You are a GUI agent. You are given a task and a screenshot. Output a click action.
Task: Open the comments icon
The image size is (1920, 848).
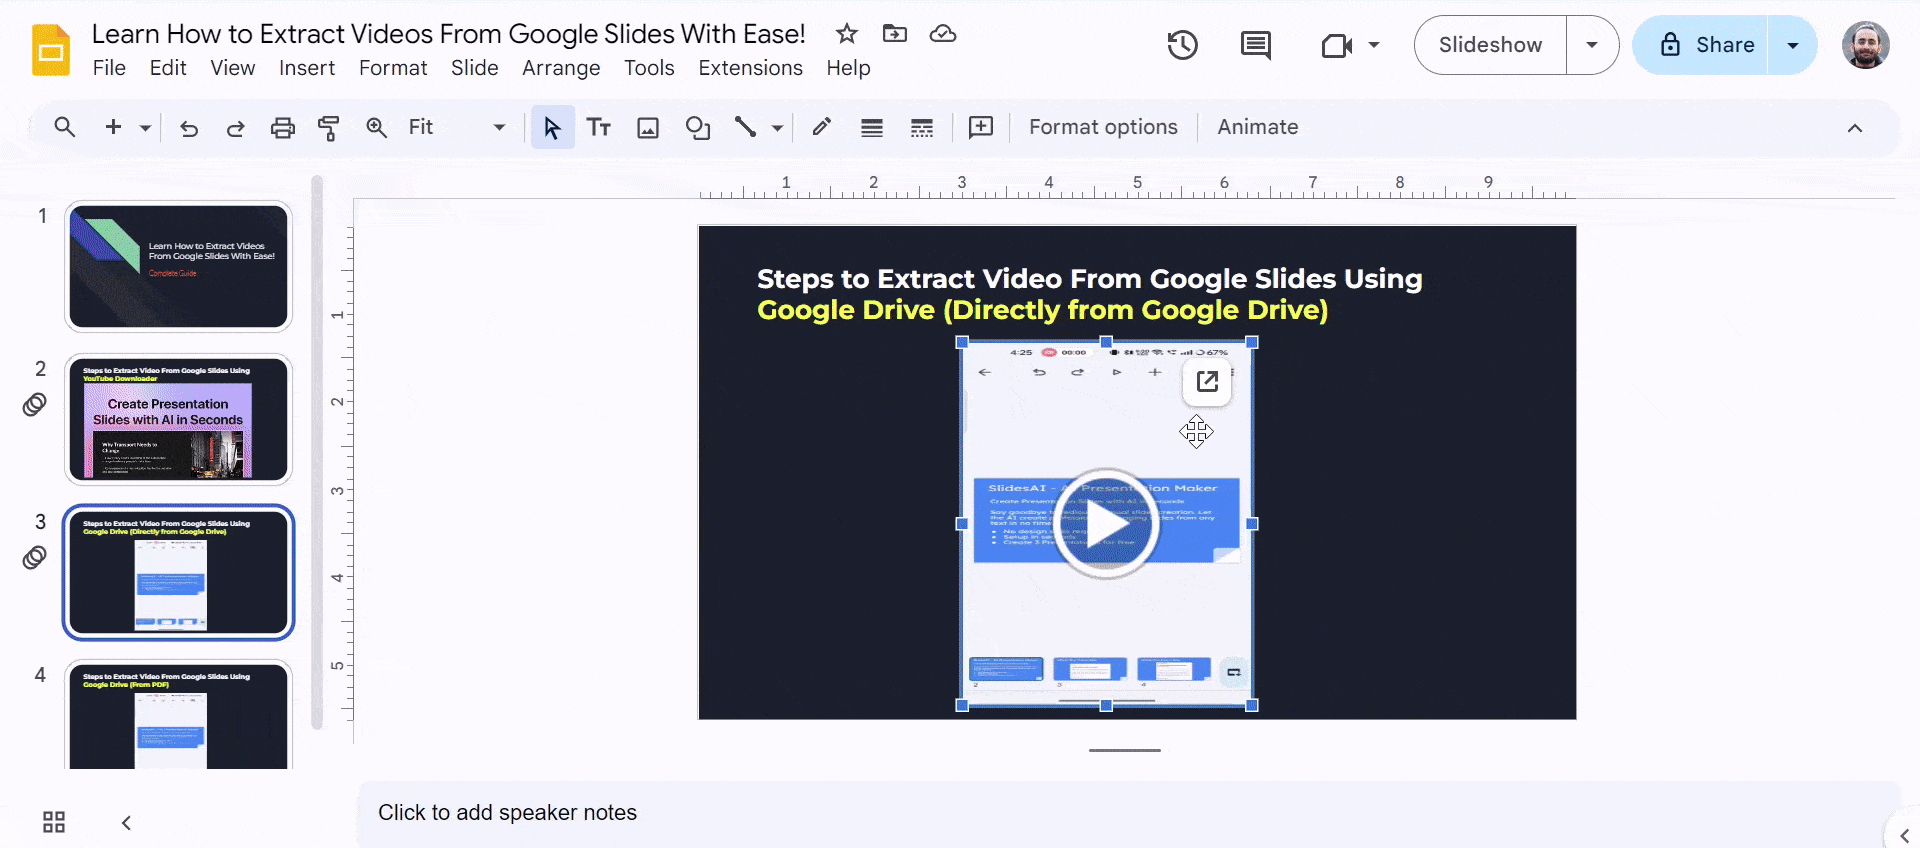pos(1255,45)
